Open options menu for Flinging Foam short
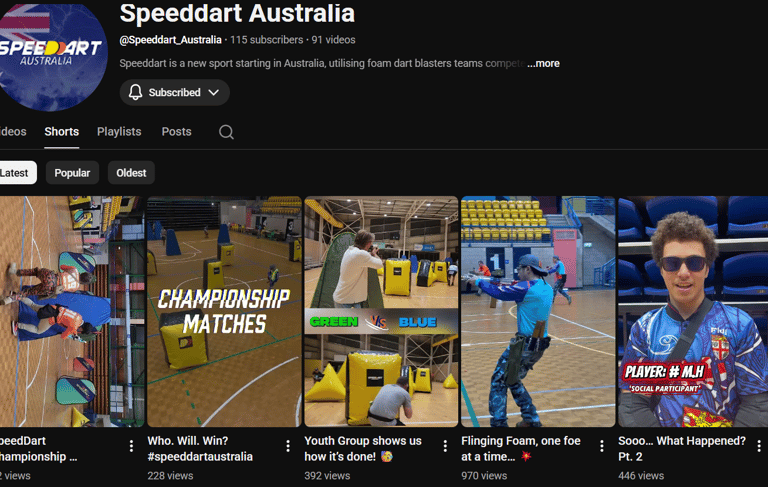This screenshot has height=487, width=768. coord(601,446)
